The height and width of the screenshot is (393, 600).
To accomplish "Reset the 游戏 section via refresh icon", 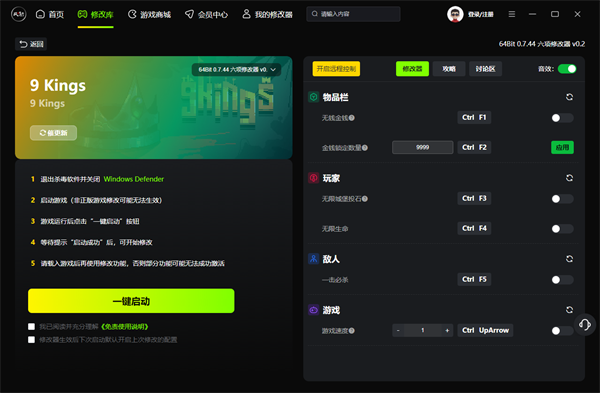I will point(569,310).
